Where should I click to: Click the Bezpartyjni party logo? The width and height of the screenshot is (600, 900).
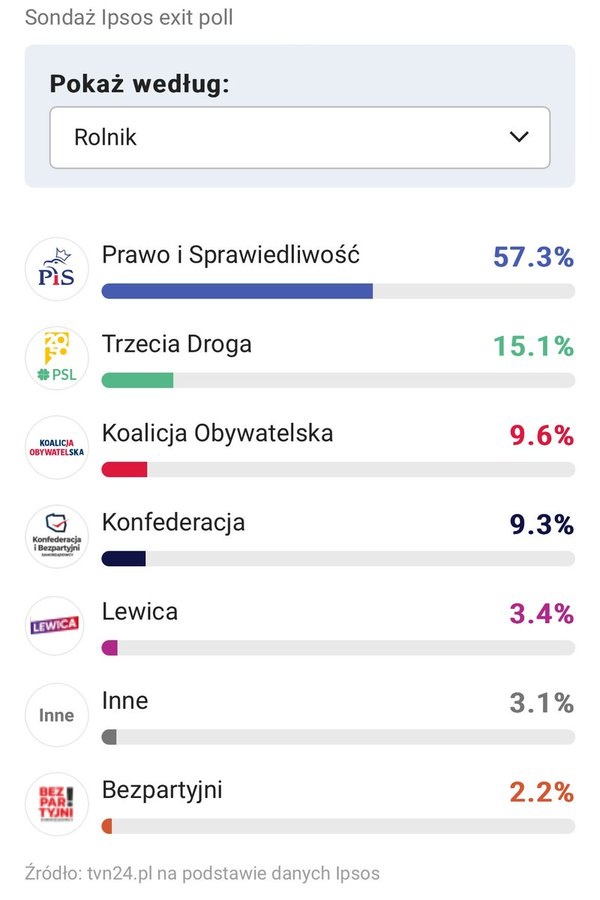click(x=57, y=804)
